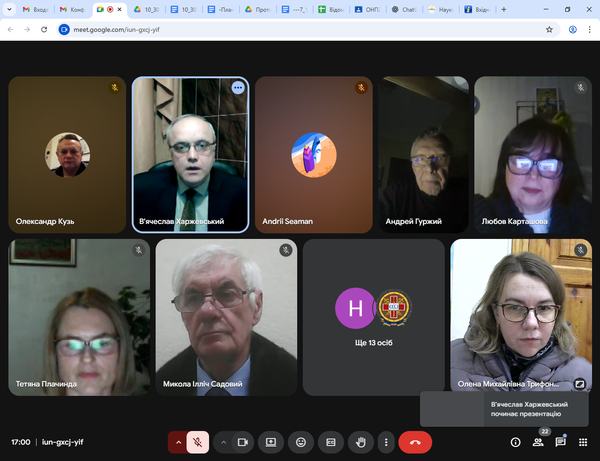
Task: Open the chat messages panel
Action: 560,441
